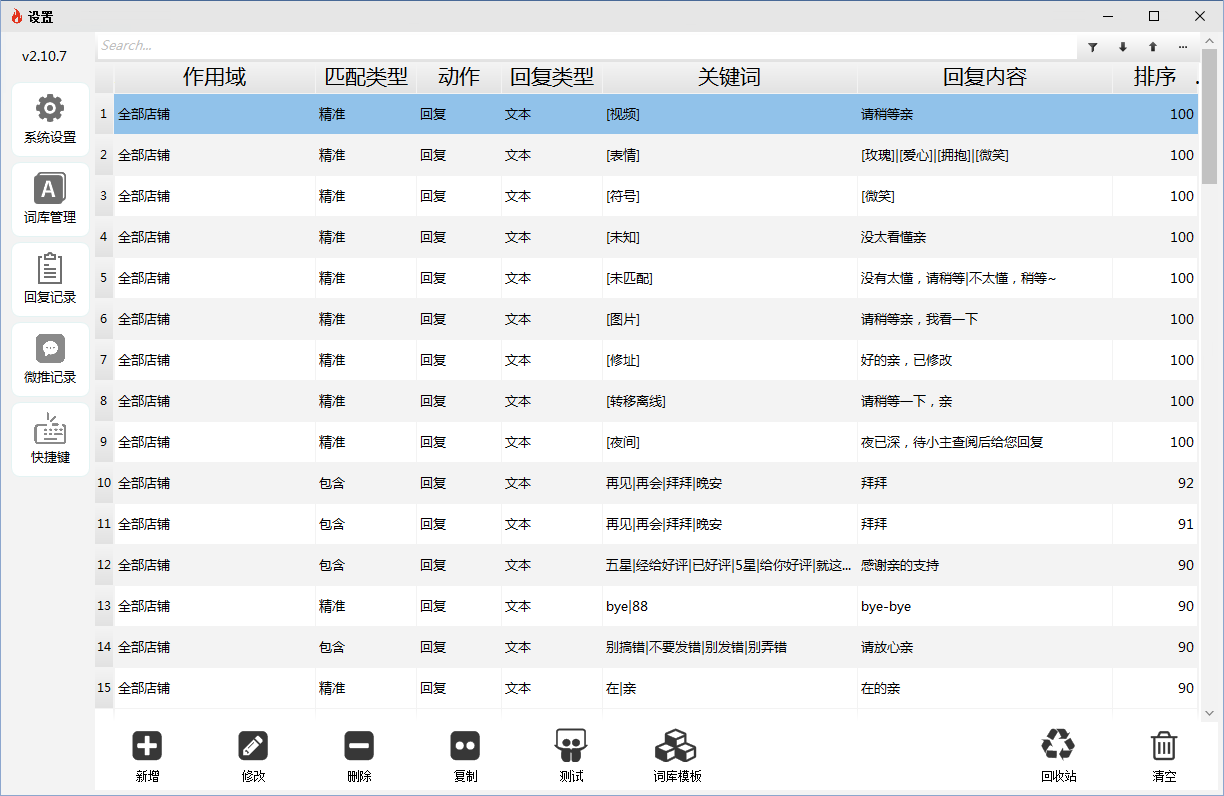Open 系统设置 gear icon
The image size is (1224, 796).
click(50, 108)
